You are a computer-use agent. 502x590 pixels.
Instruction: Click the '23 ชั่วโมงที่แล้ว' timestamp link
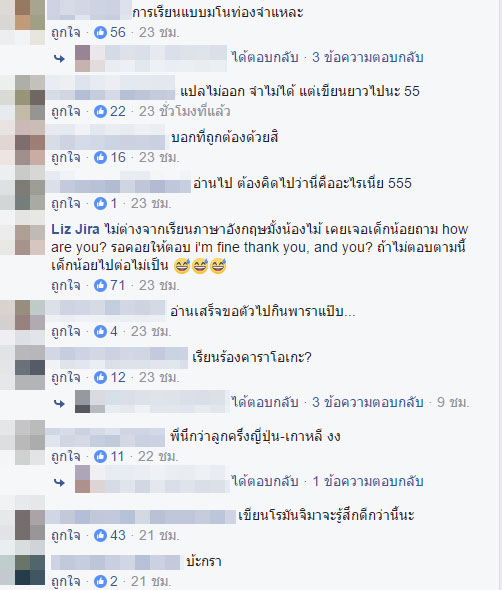tap(184, 111)
